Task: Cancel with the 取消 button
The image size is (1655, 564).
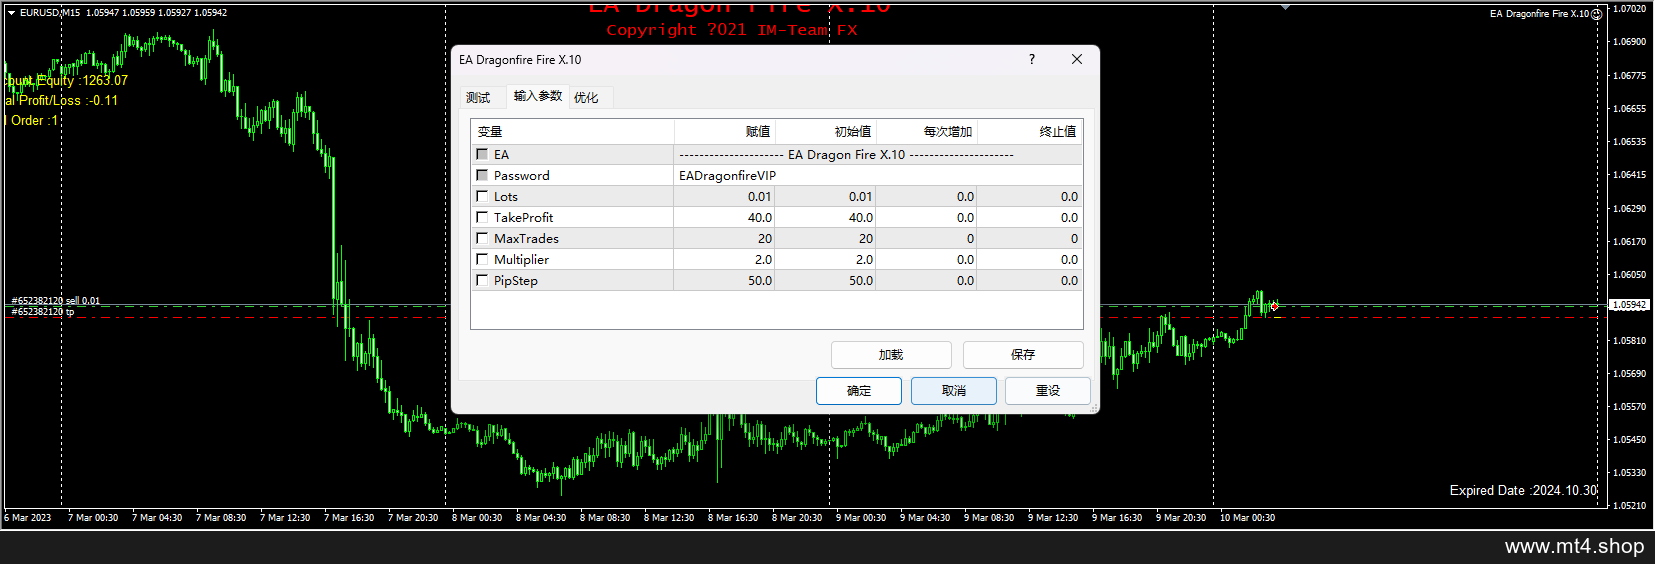Action: click(x=954, y=391)
